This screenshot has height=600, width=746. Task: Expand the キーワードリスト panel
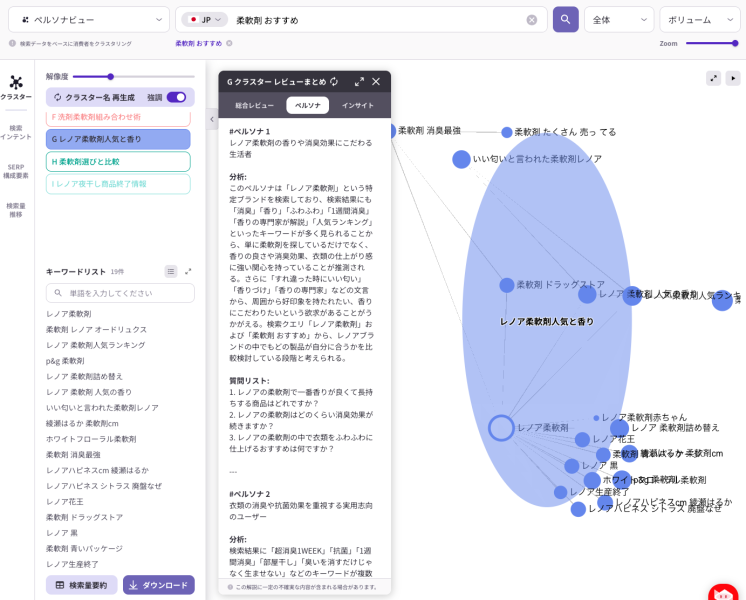[188, 271]
